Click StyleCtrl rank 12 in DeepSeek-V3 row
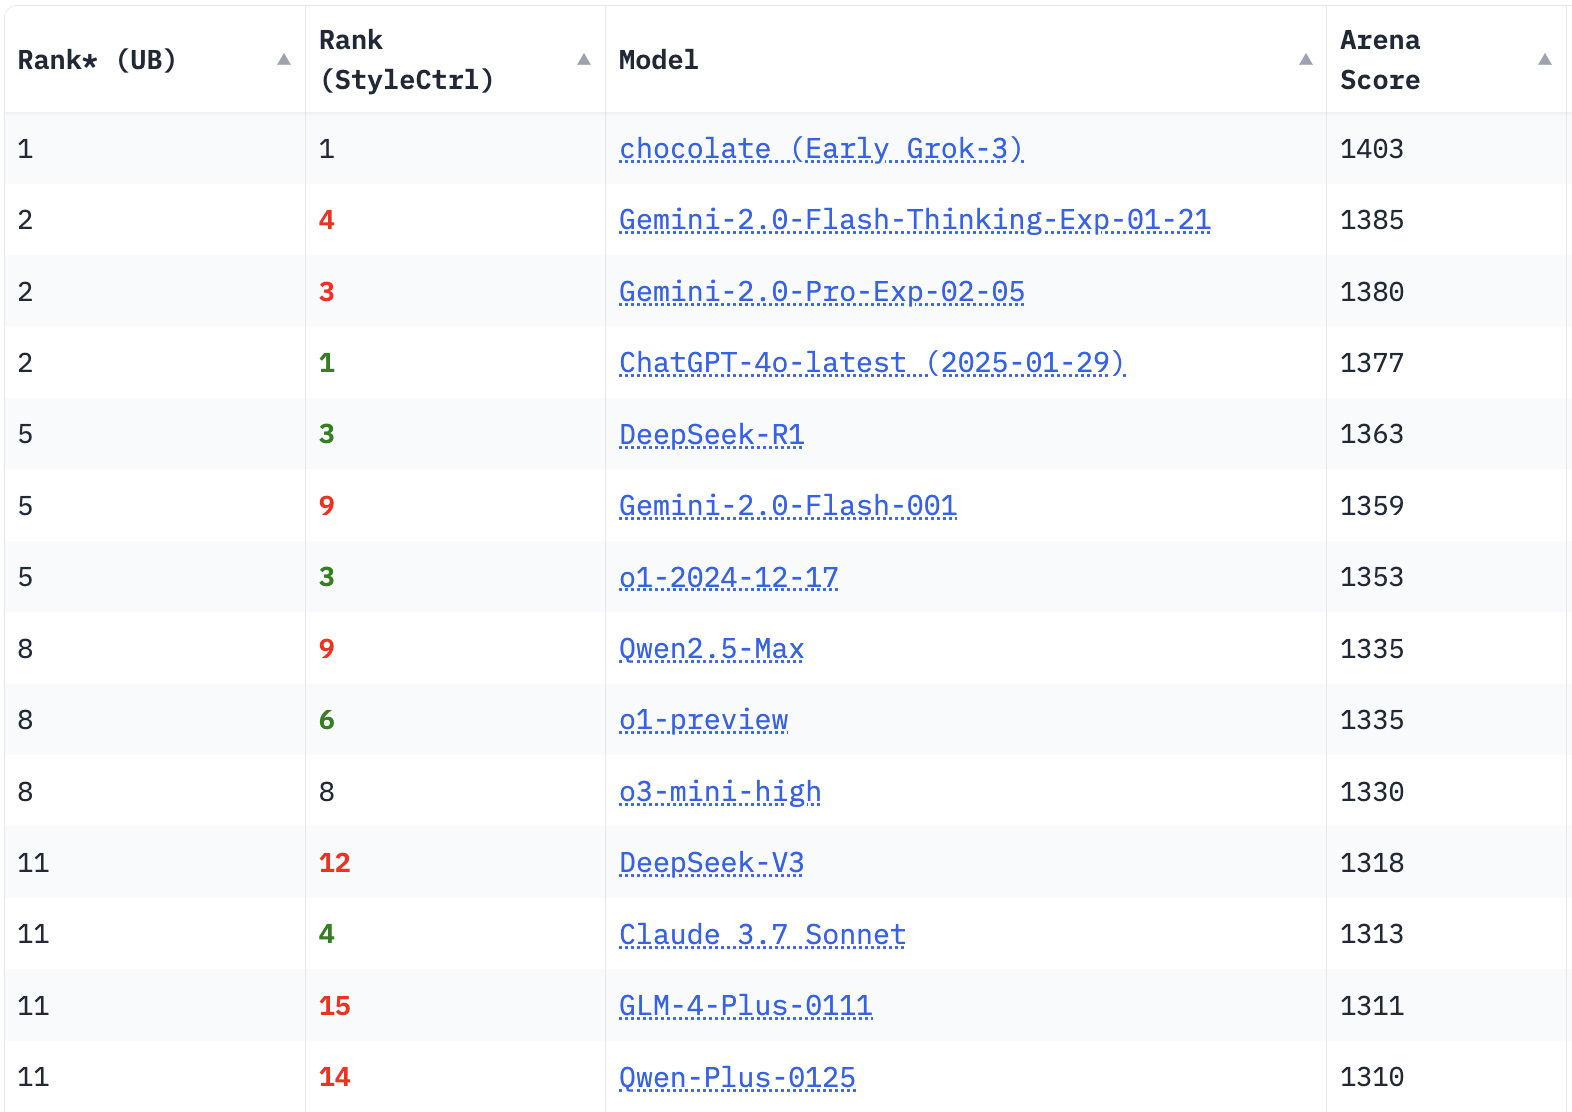 (335, 863)
